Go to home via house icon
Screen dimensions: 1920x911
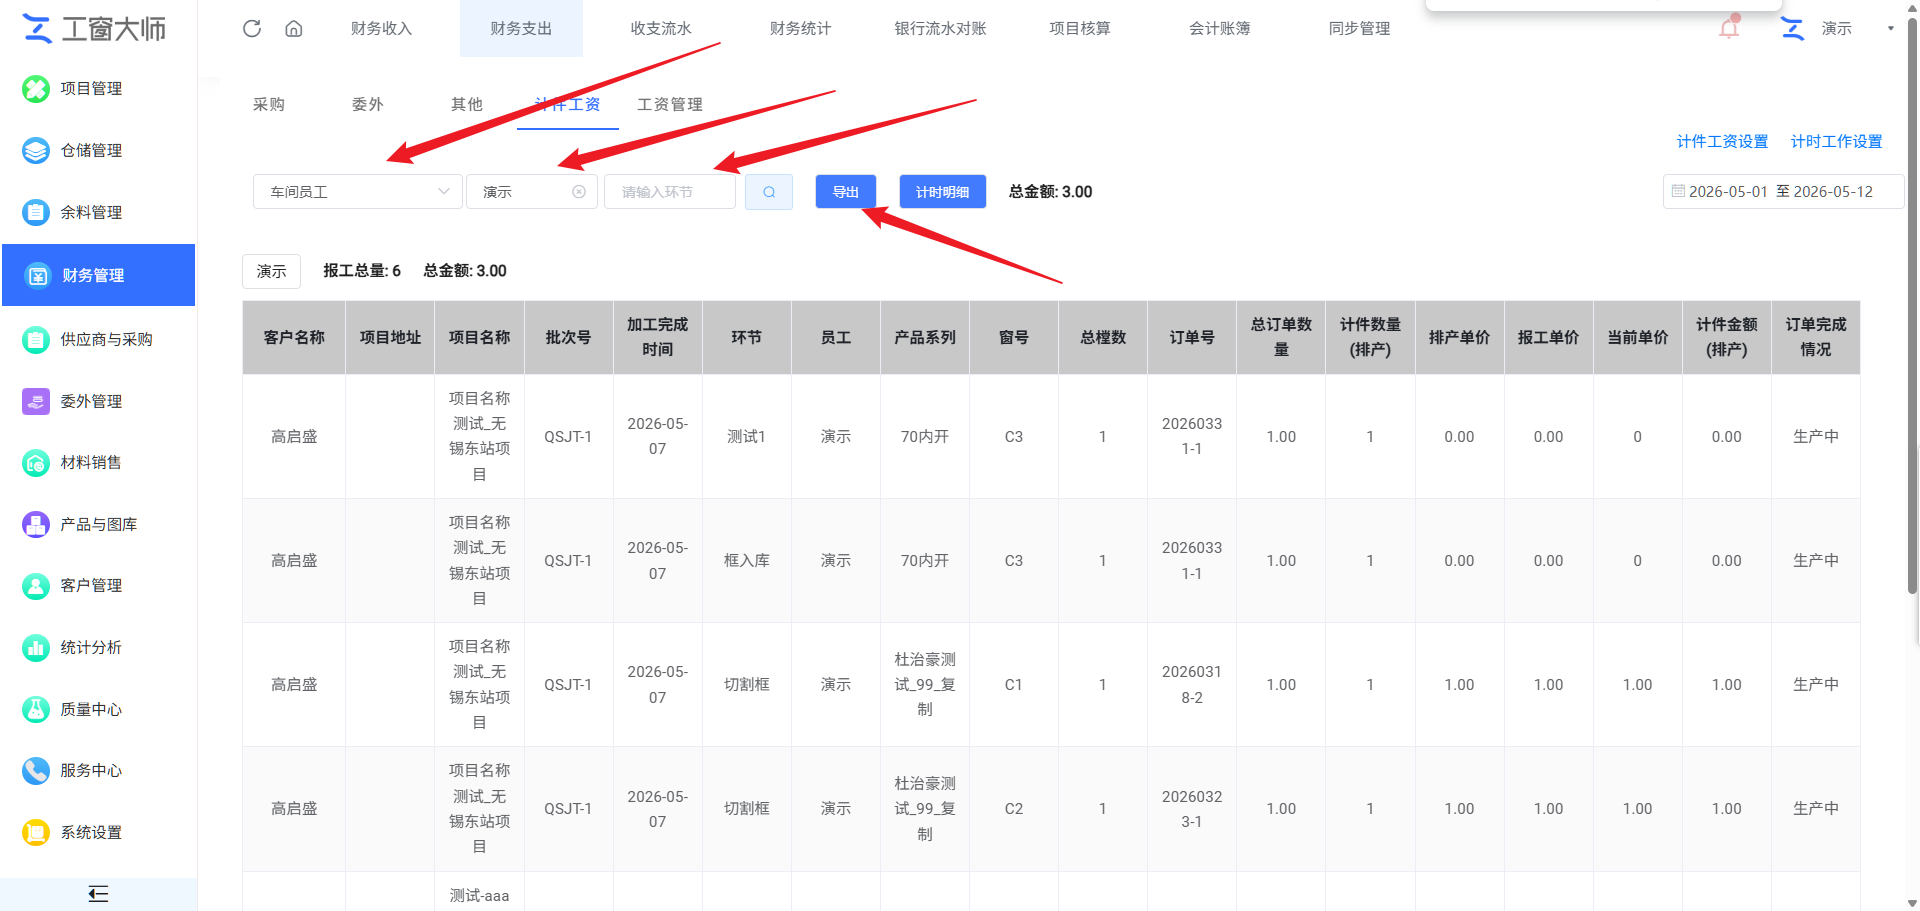(x=294, y=28)
